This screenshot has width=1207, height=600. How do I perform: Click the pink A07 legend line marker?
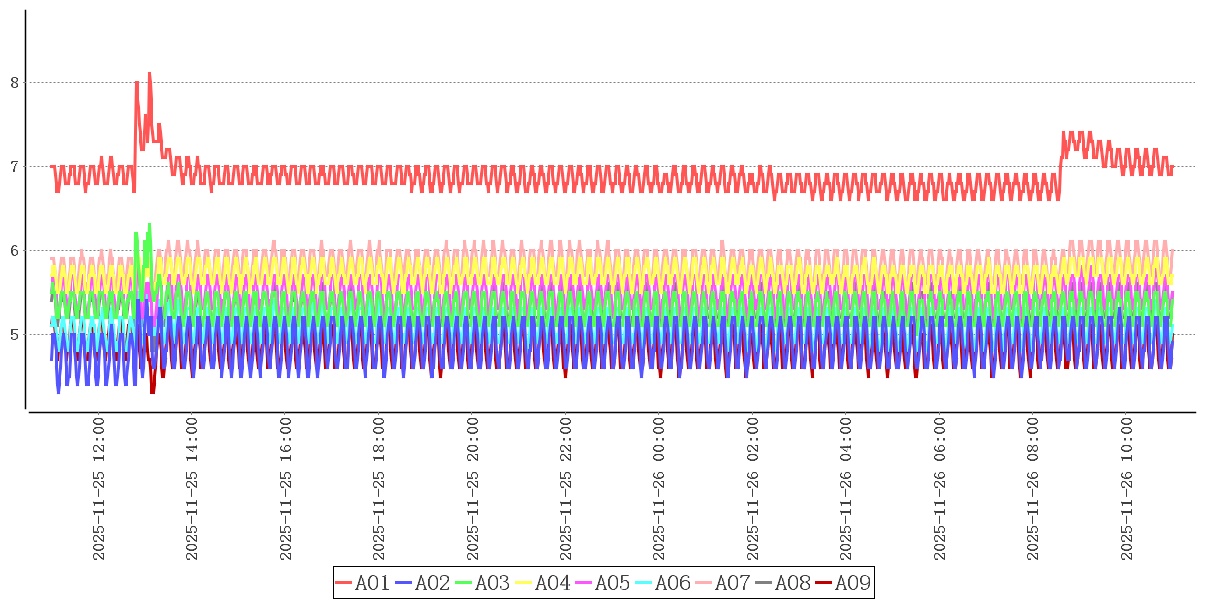[x=704, y=583]
